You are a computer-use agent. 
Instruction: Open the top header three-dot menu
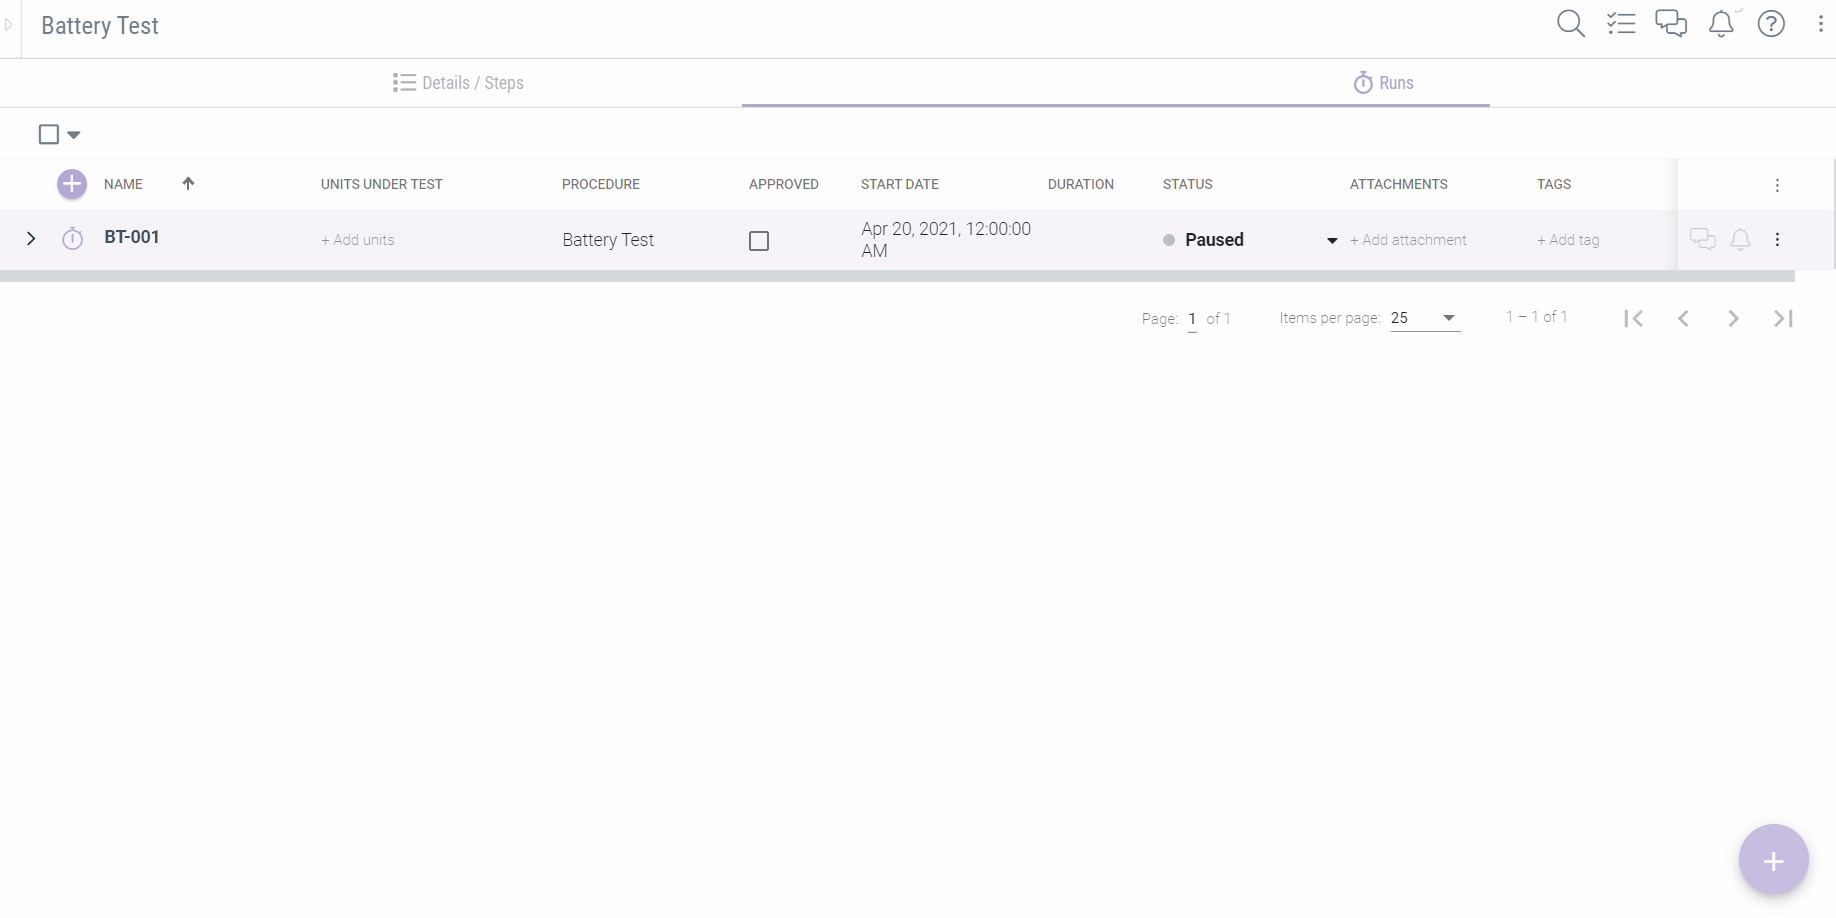coord(1820,24)
